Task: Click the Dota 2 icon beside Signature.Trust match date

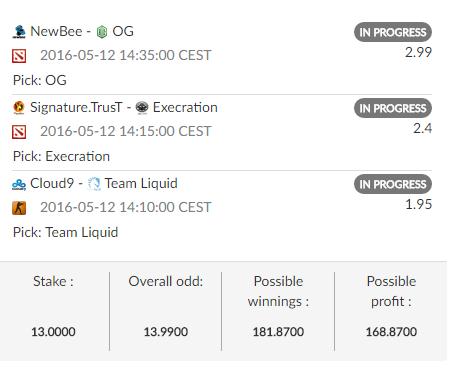Action: tap(19, 132)
